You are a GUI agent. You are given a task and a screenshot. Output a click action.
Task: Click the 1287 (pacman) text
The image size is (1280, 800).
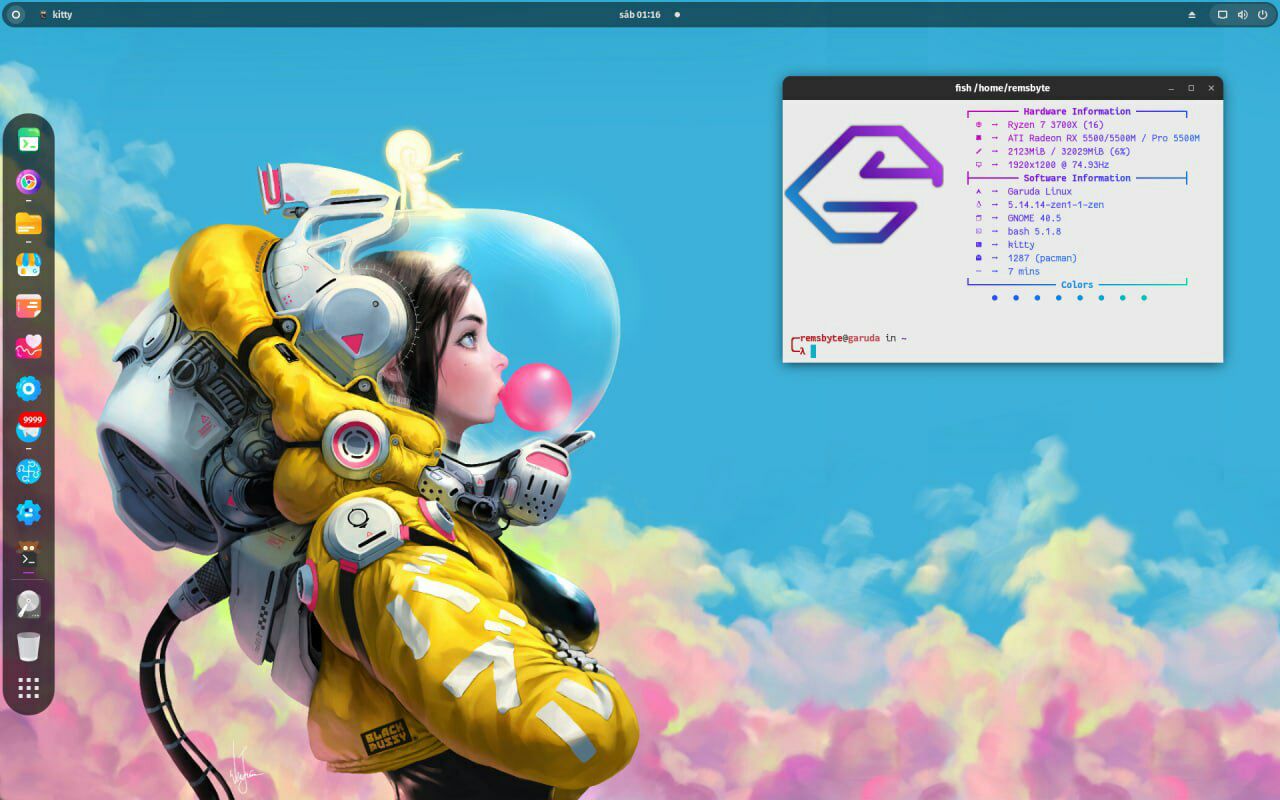pos(1042,258)
